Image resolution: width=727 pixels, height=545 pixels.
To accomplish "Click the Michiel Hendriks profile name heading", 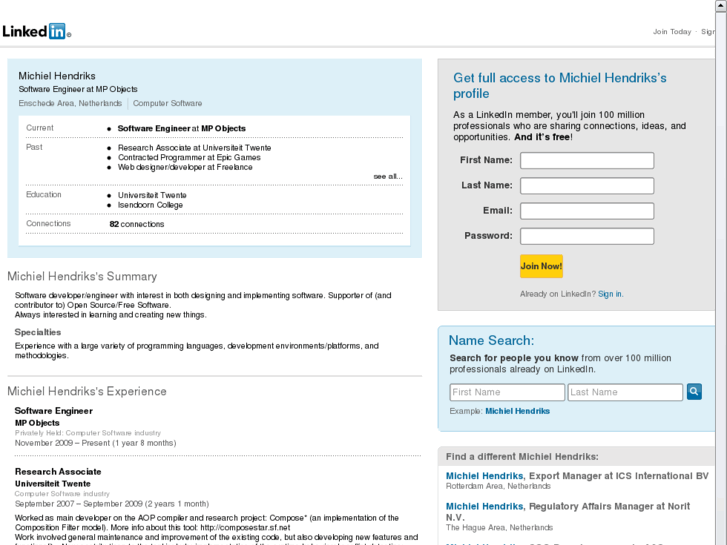I will (x=57, y=76).
